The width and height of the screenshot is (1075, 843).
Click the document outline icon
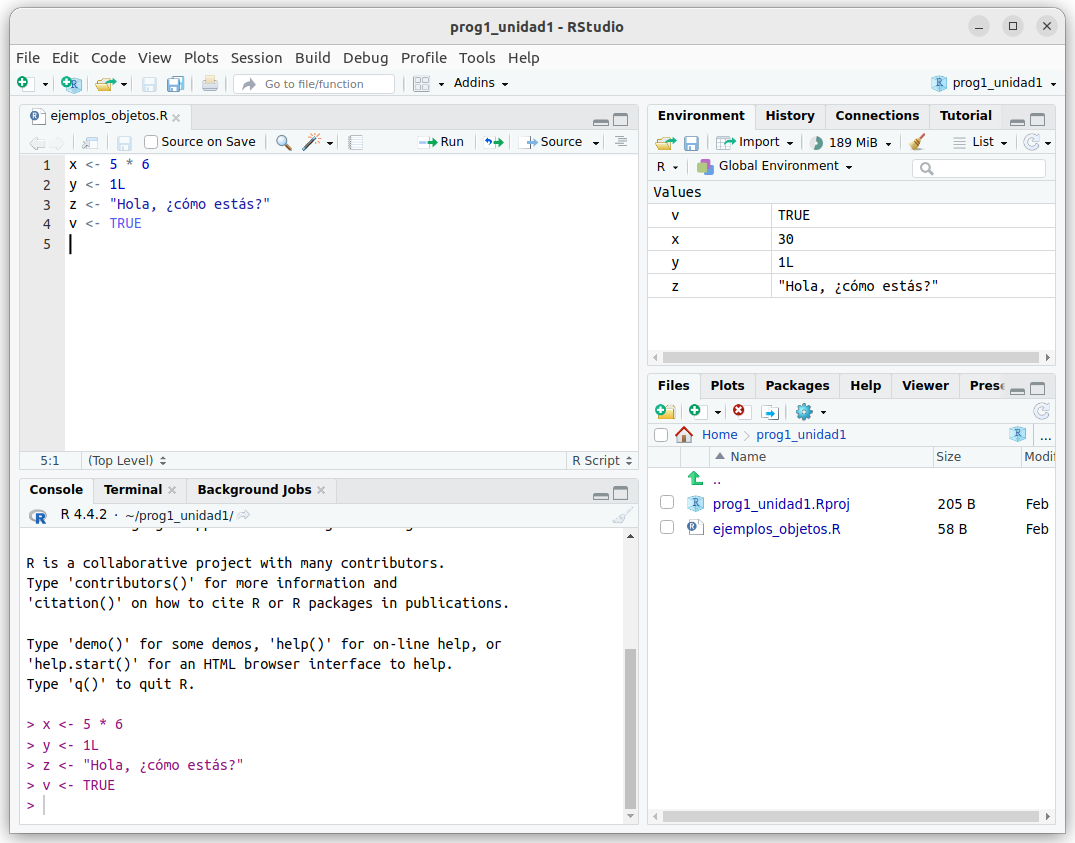pos(621,141)
